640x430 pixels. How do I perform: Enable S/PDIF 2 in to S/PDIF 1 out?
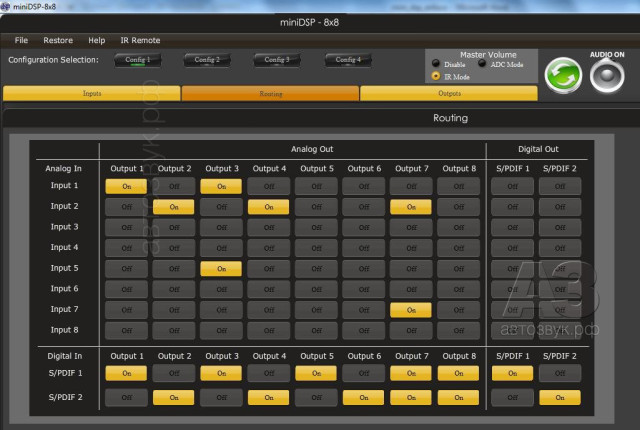click(x=512, y=397)
